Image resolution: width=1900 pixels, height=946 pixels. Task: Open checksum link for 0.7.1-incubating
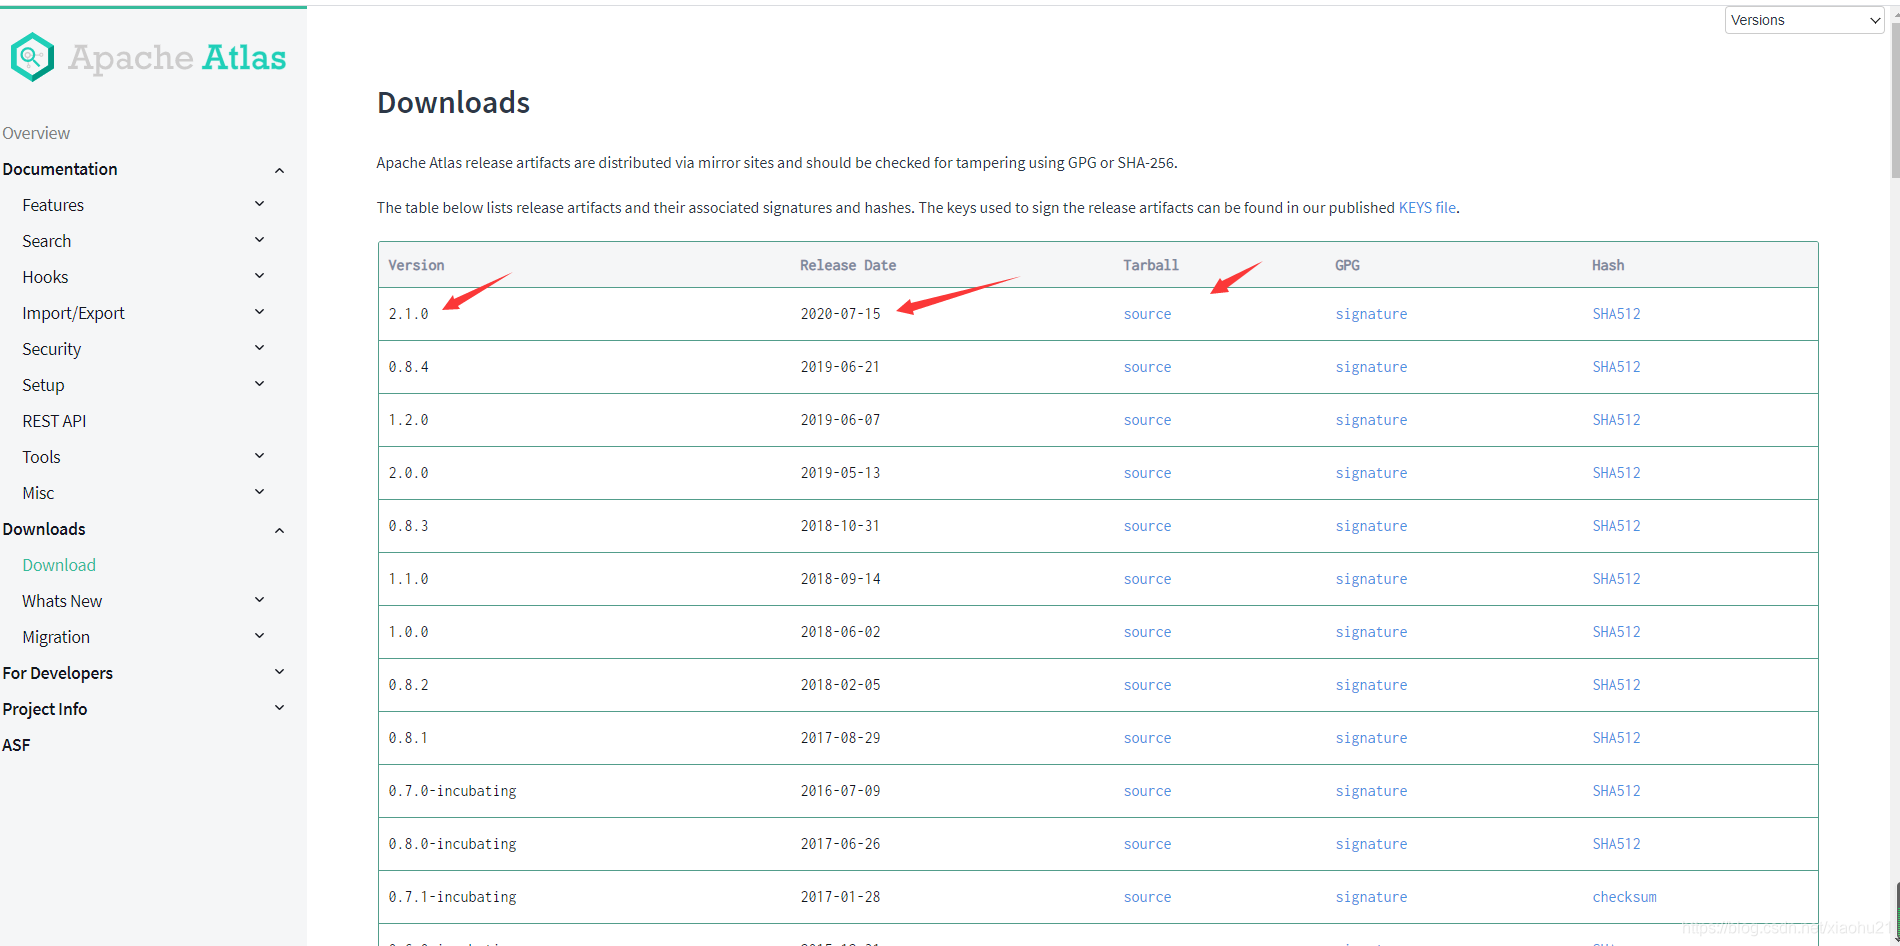pyautogui.click(x=1624, y=897)
